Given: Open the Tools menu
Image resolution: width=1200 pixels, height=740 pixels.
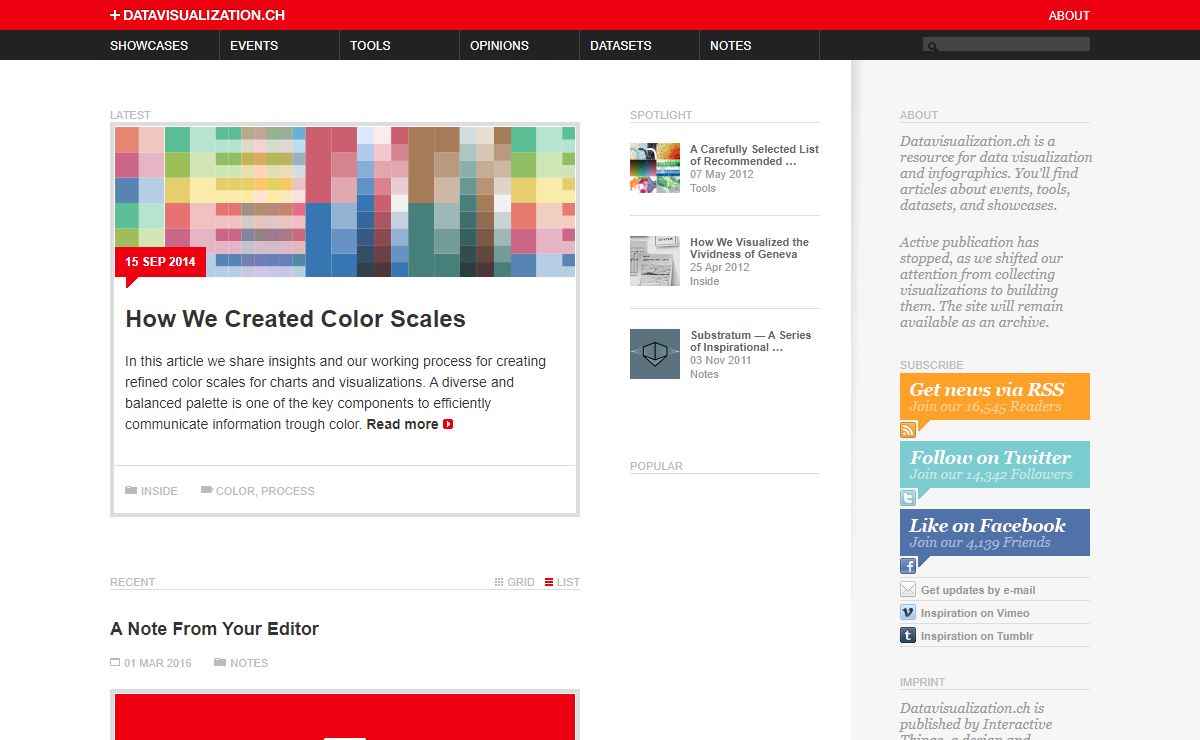Looking at the screenshot, I should tap(370, 45).
